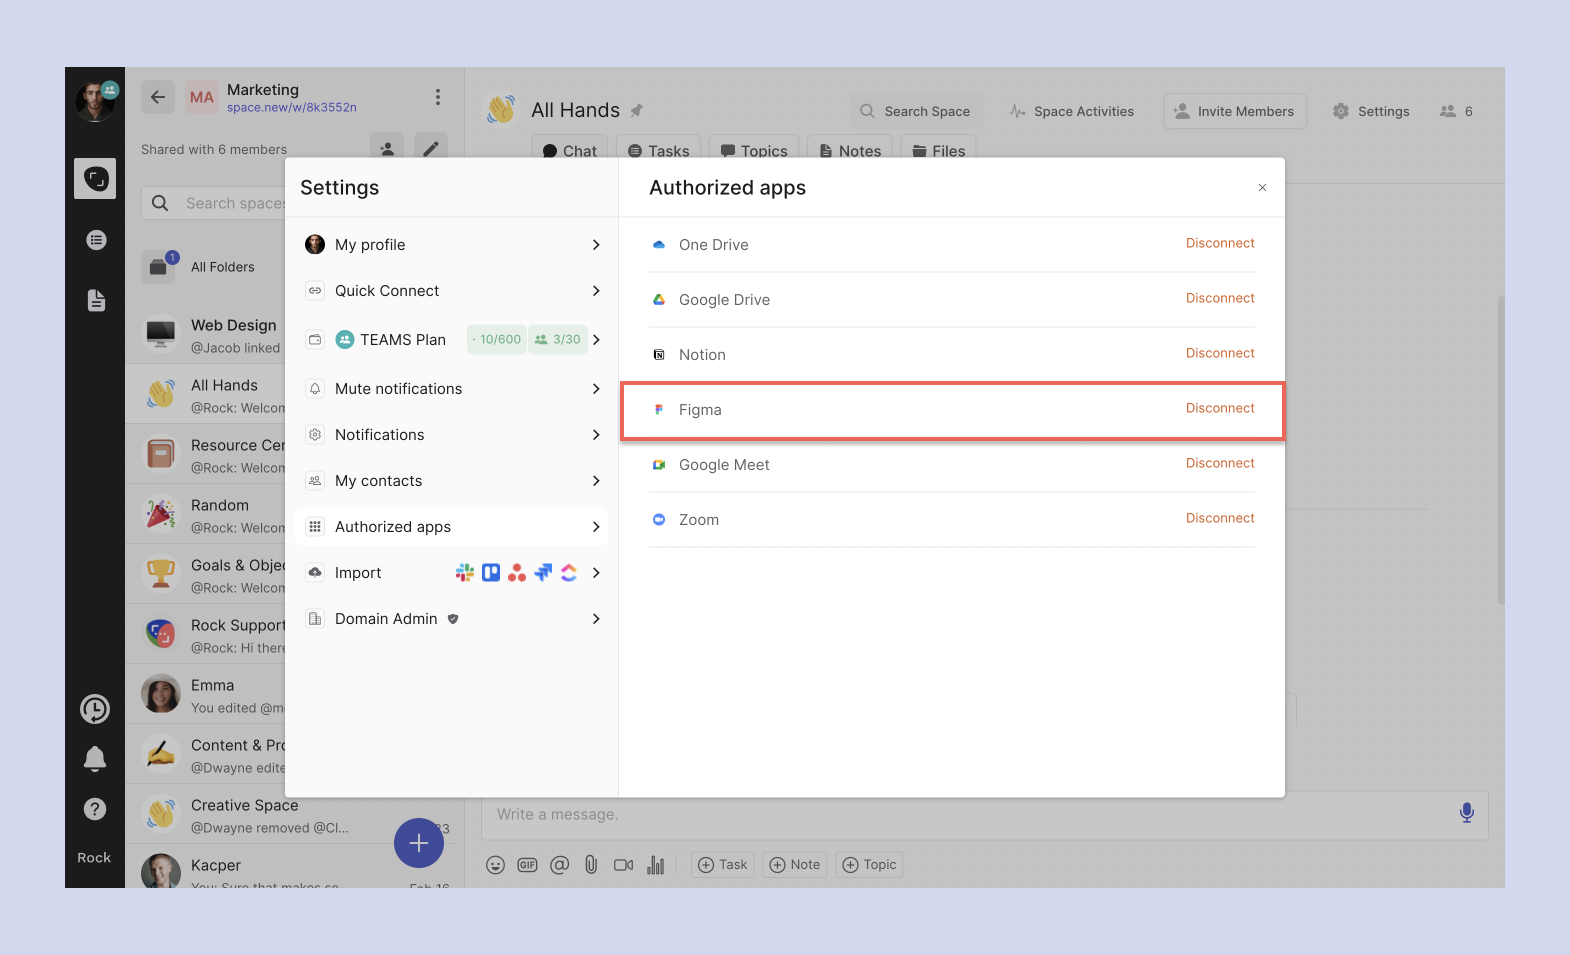This screenshot has height=955, width=1570.
Task: Disconnect Zoom
Action: (1220, 518)
